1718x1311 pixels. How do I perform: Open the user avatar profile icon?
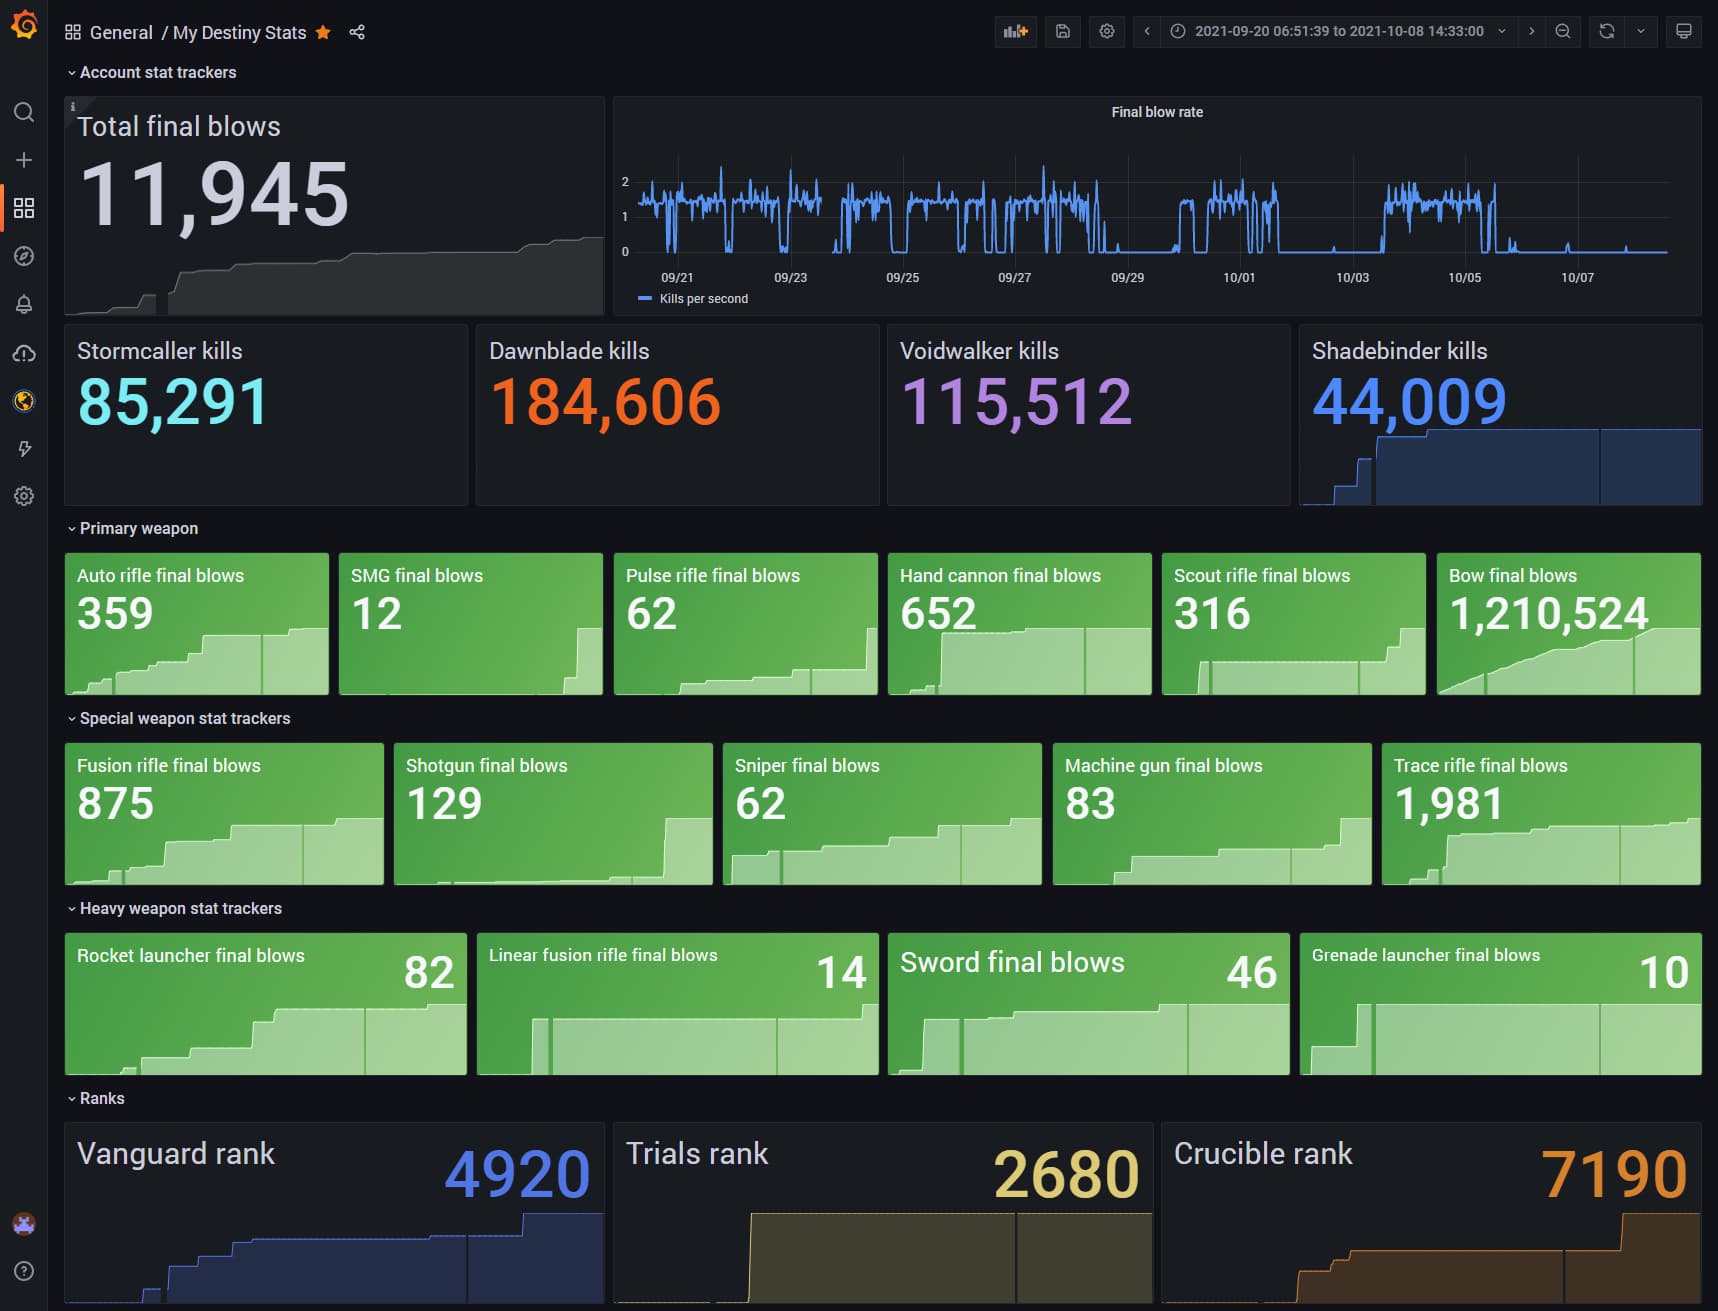point(24,1223)
